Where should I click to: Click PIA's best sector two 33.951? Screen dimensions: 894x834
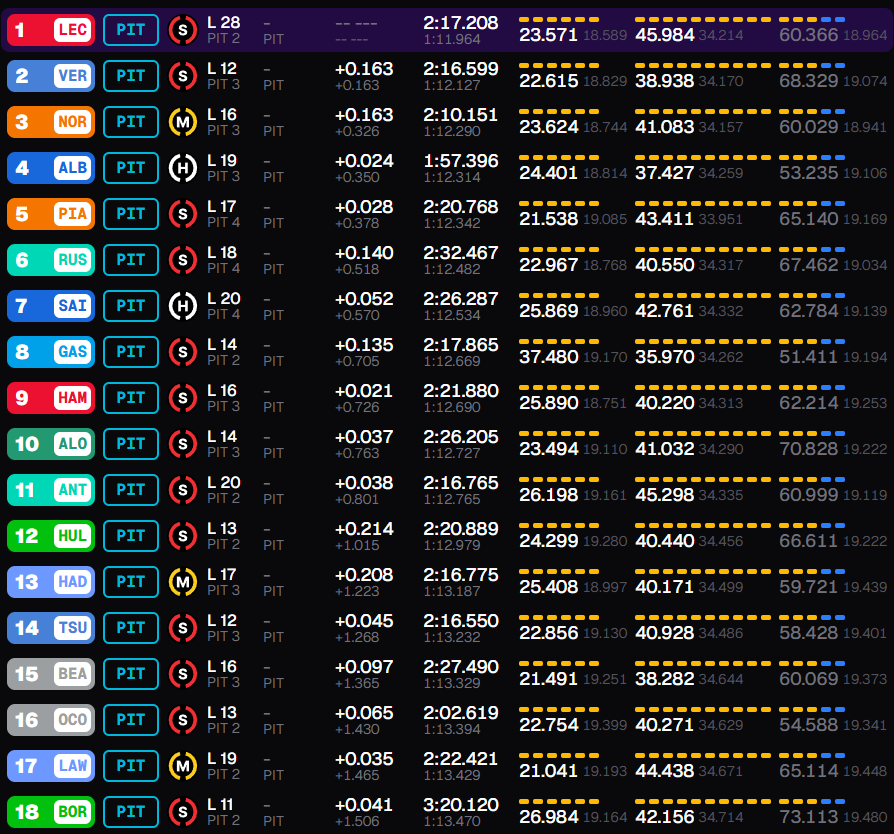[x=721, y=219]
